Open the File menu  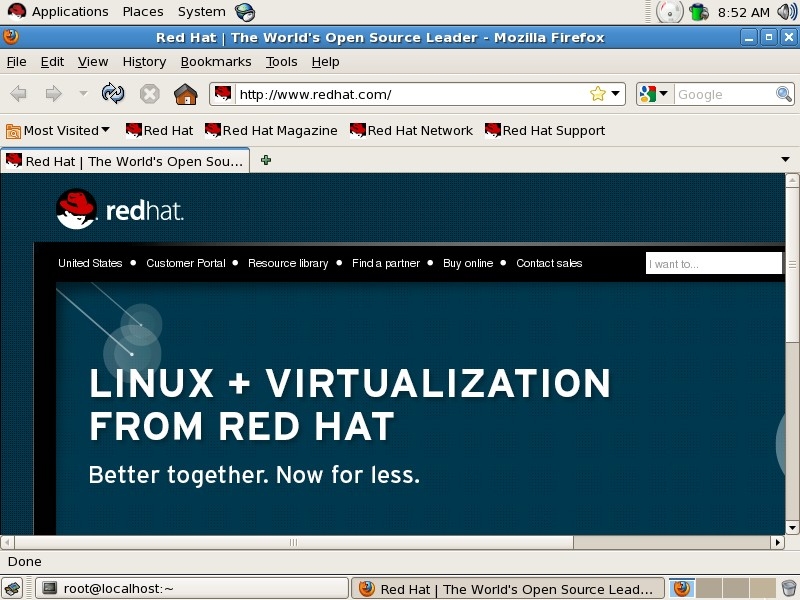16,62
